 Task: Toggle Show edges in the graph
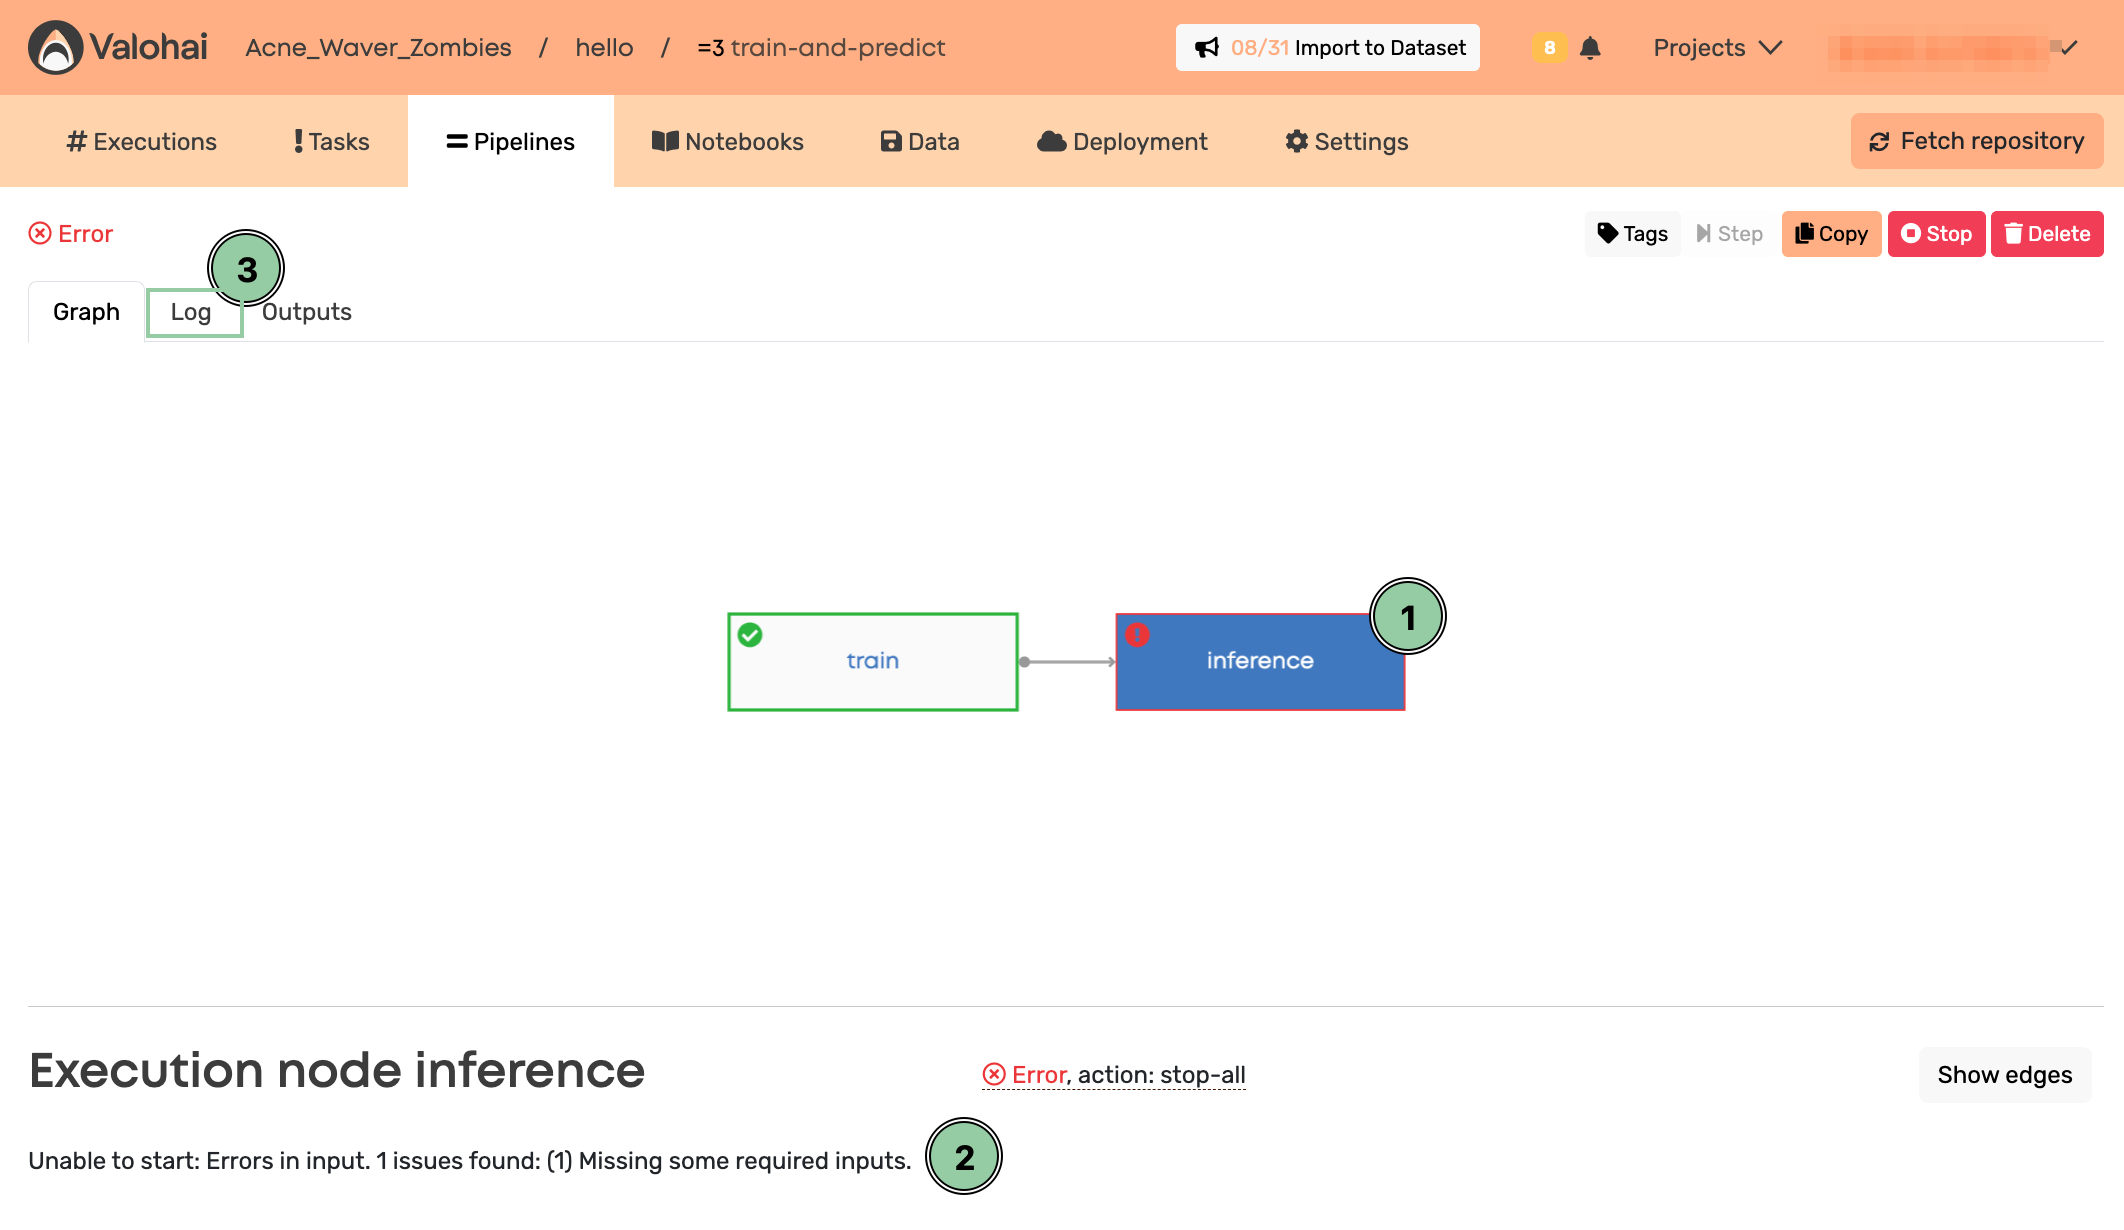click(x=2004, y=1074)
